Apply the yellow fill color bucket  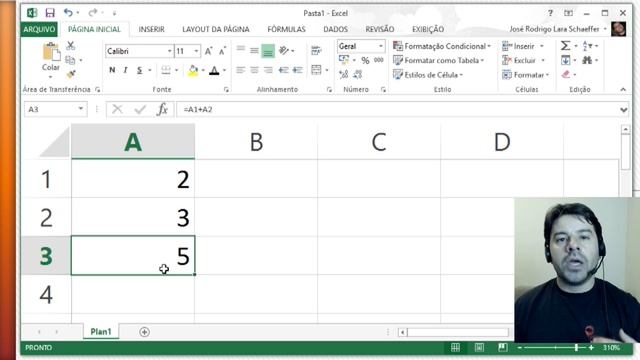193,70
